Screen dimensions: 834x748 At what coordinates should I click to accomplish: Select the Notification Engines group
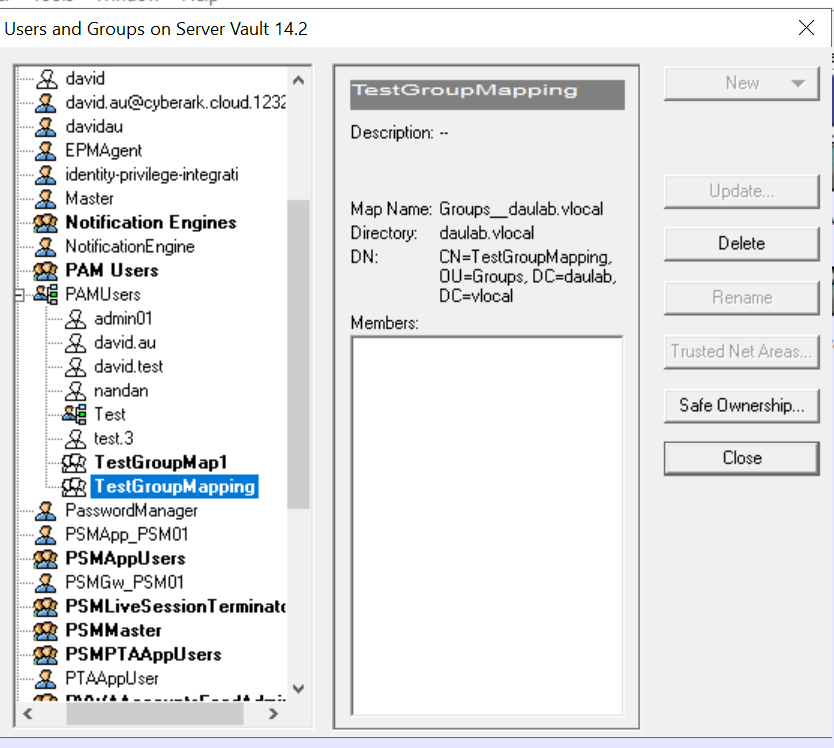151,222
